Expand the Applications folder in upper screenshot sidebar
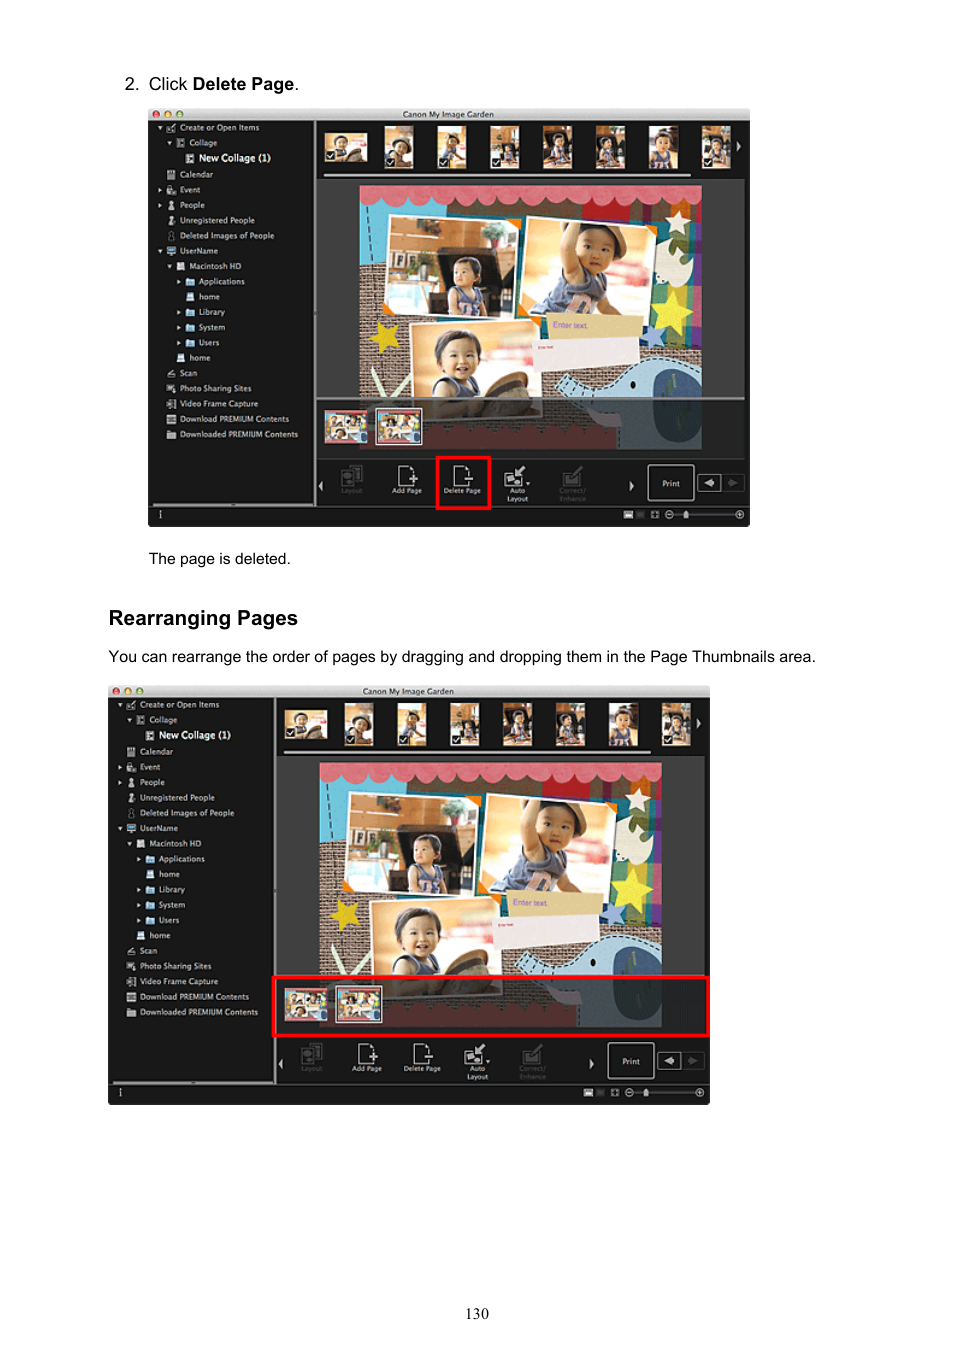This screenshot has width=954, height=1350. [x=179, y=282]
